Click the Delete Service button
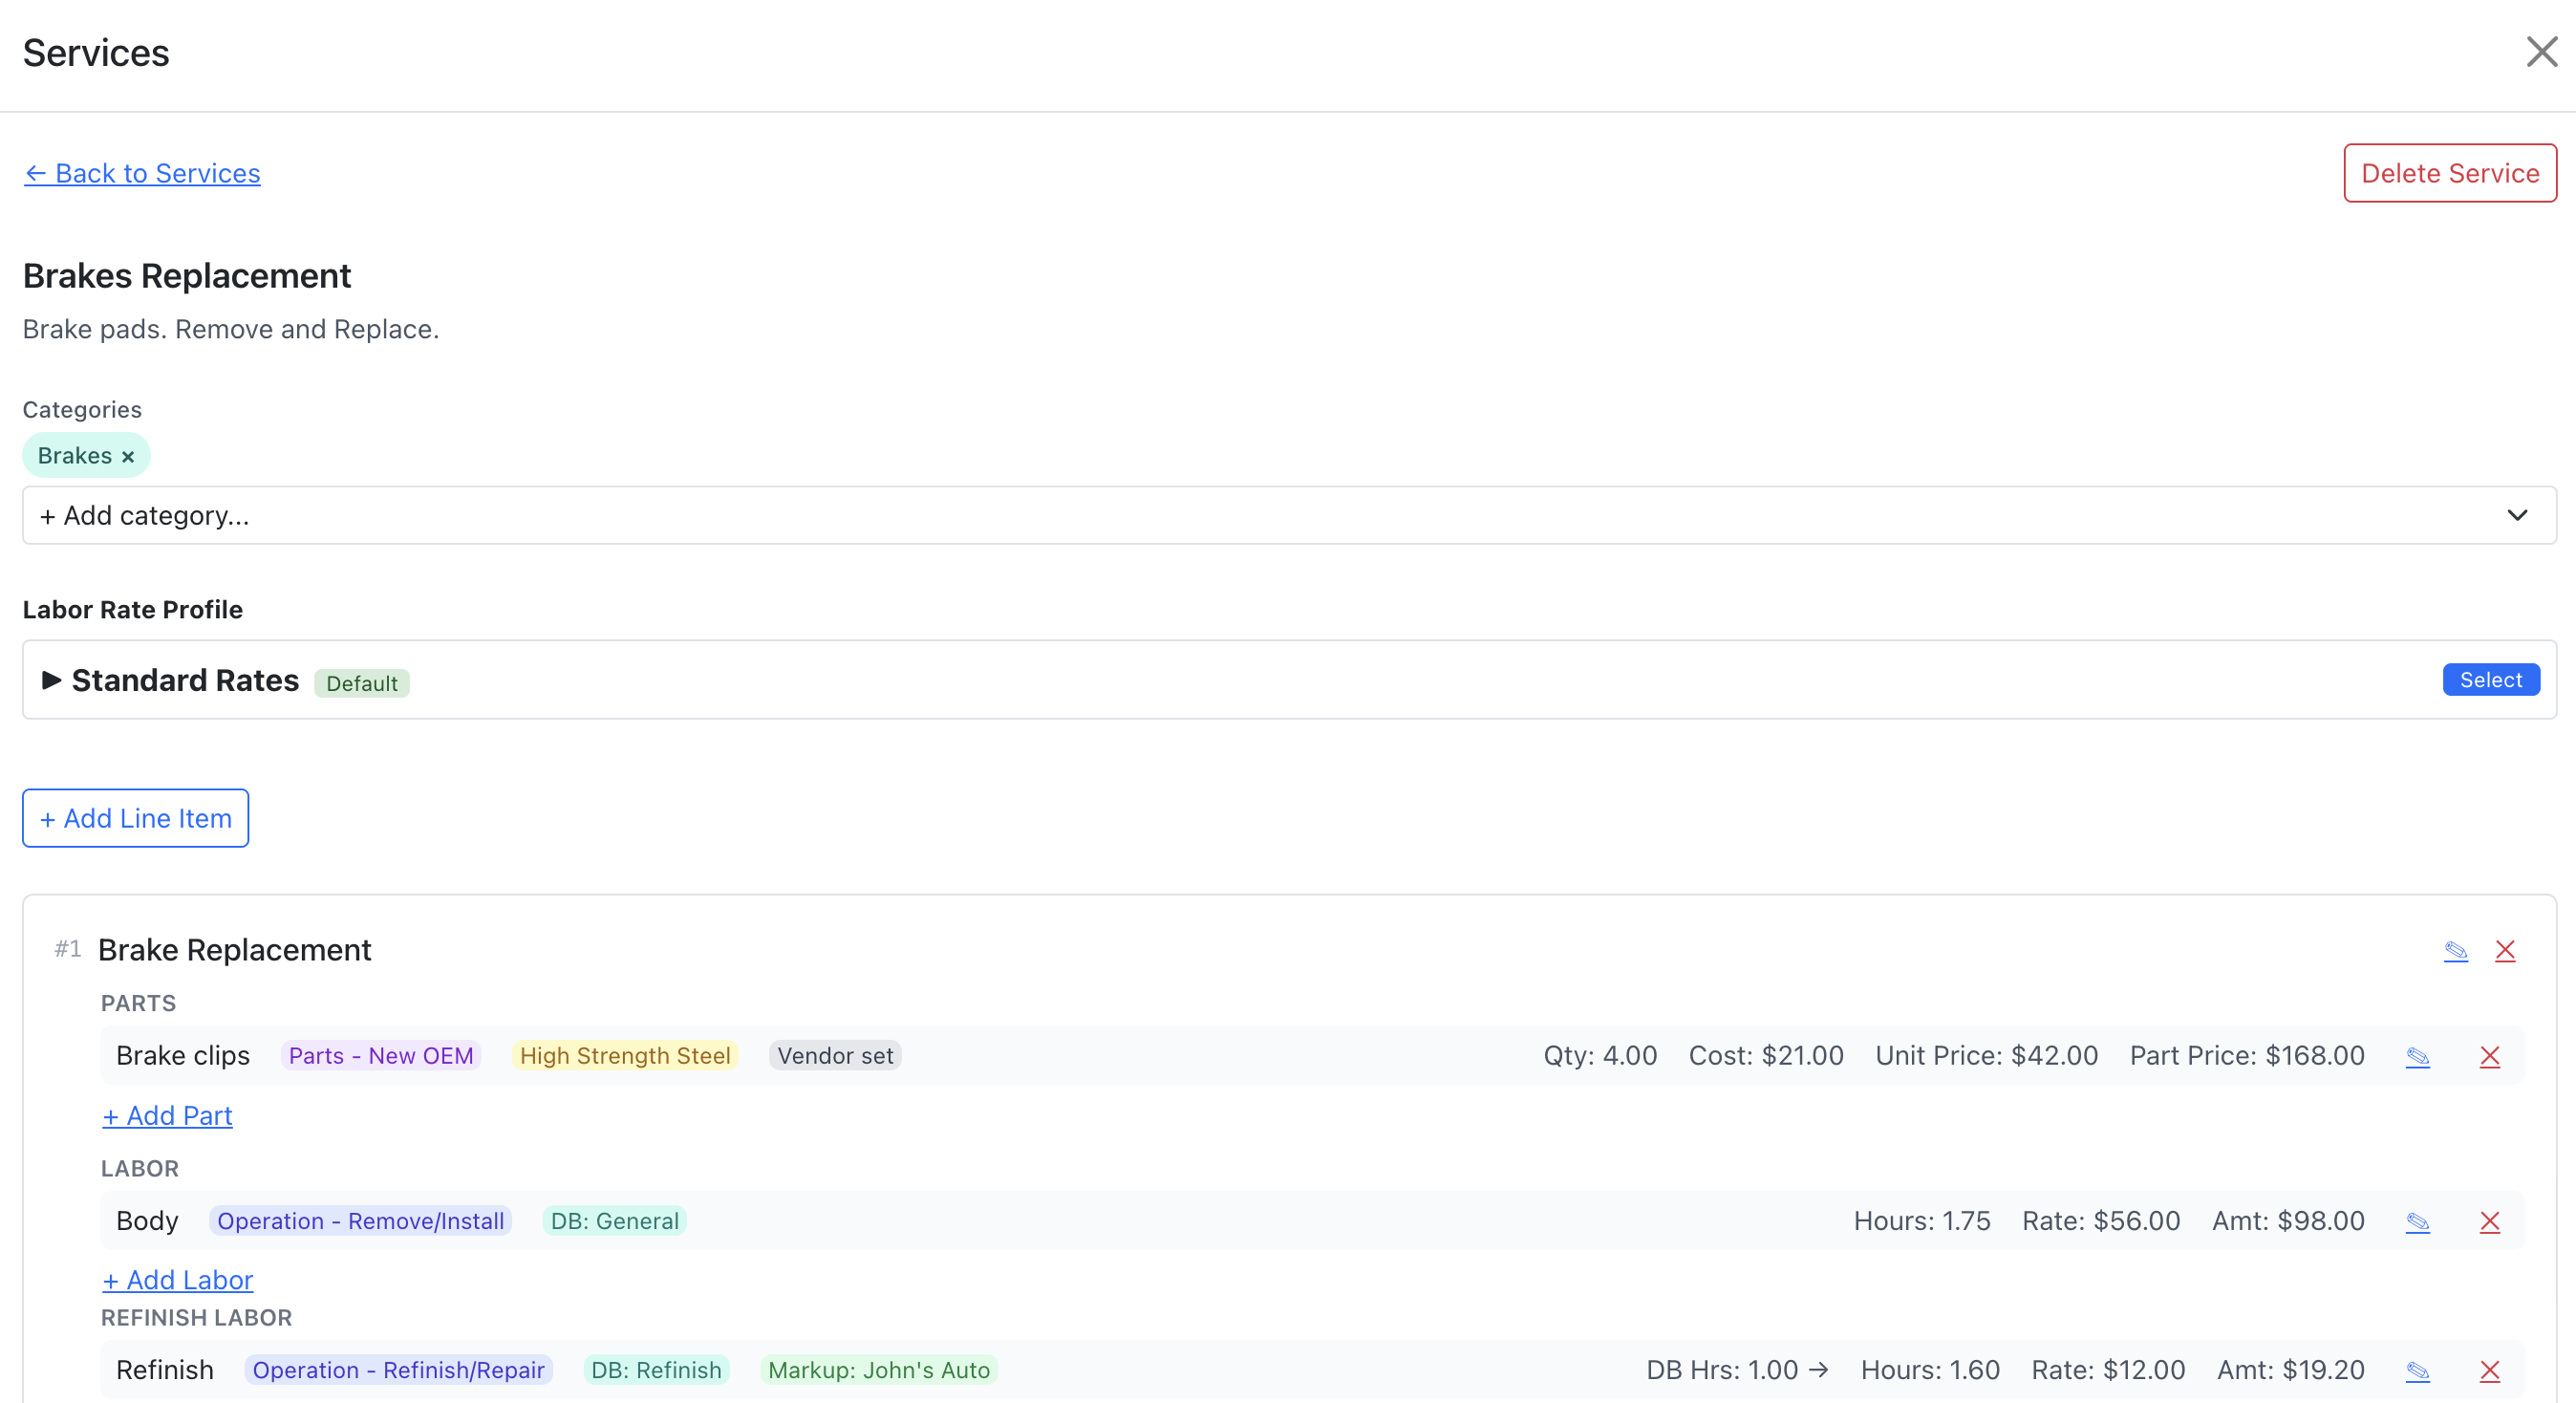Image resolution: width=2576 pixels, height=1403 pixels. point(2450,173)
